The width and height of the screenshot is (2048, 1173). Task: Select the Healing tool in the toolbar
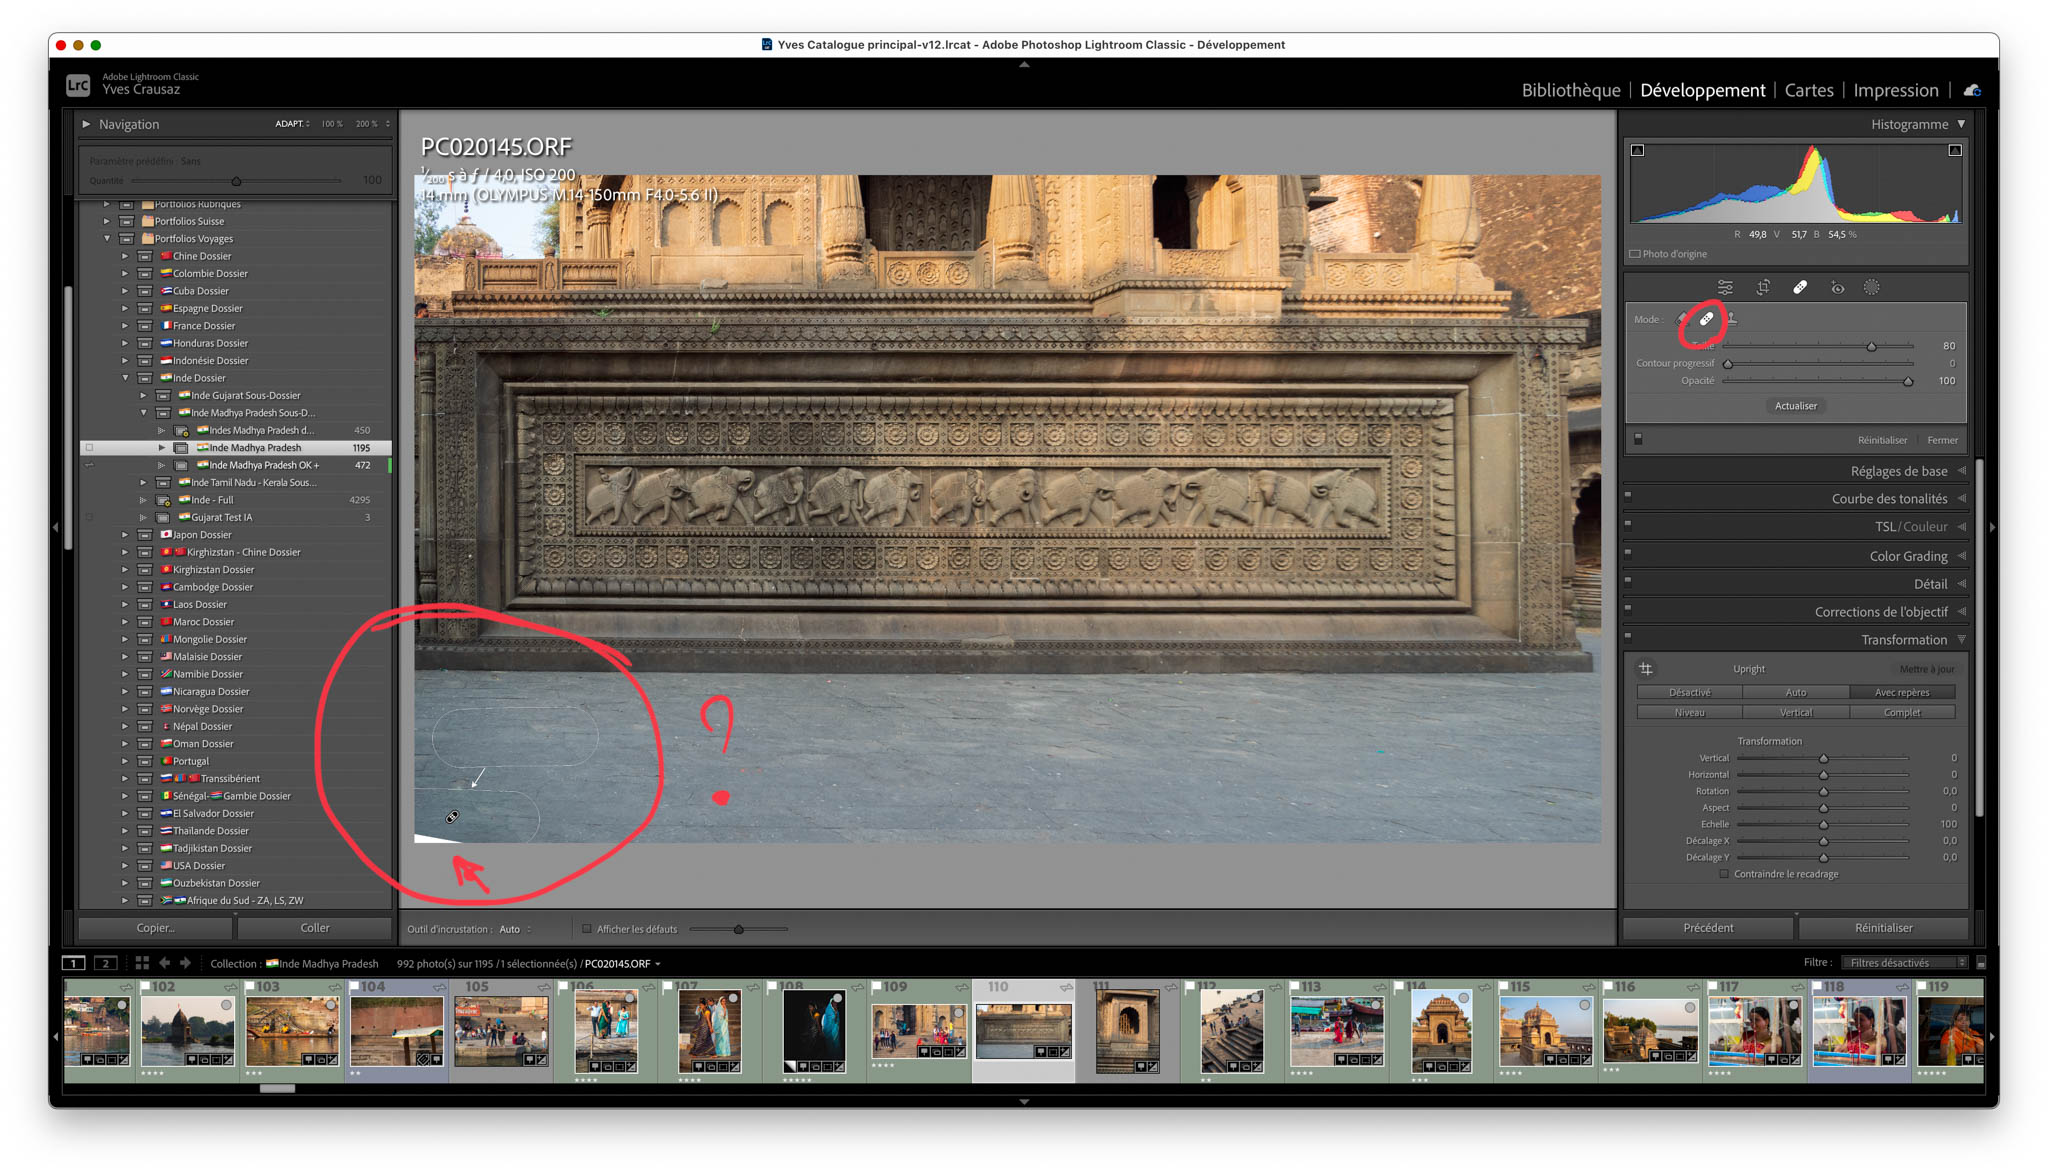point(1800,287)
